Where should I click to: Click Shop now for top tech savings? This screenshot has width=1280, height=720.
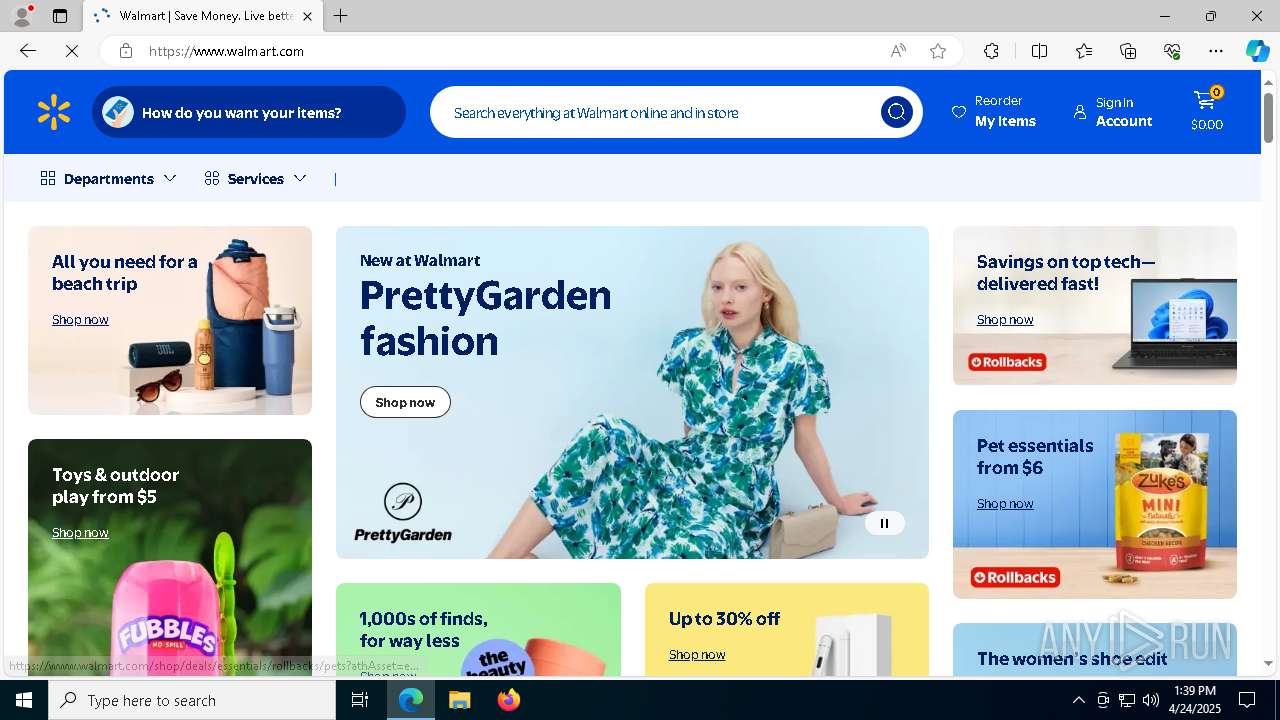pos(1005,320)
